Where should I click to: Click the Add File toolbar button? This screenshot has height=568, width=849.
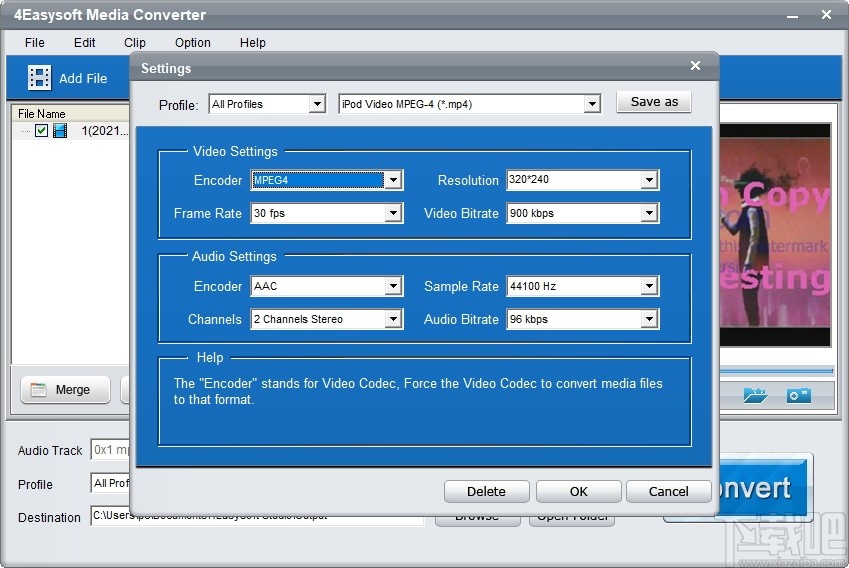pos(68,78)
